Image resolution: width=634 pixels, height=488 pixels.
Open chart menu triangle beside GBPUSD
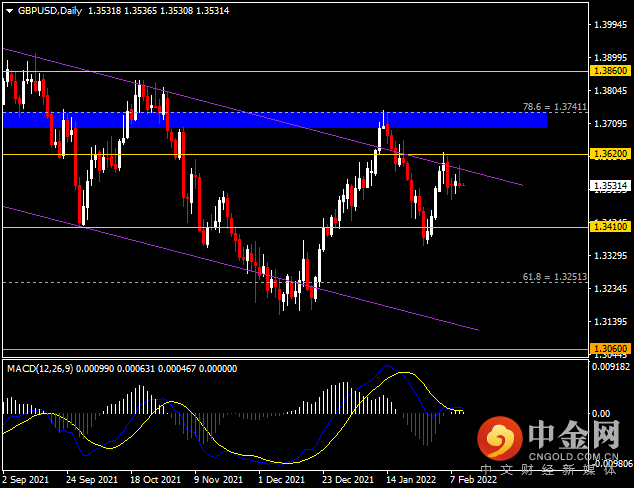9,11
